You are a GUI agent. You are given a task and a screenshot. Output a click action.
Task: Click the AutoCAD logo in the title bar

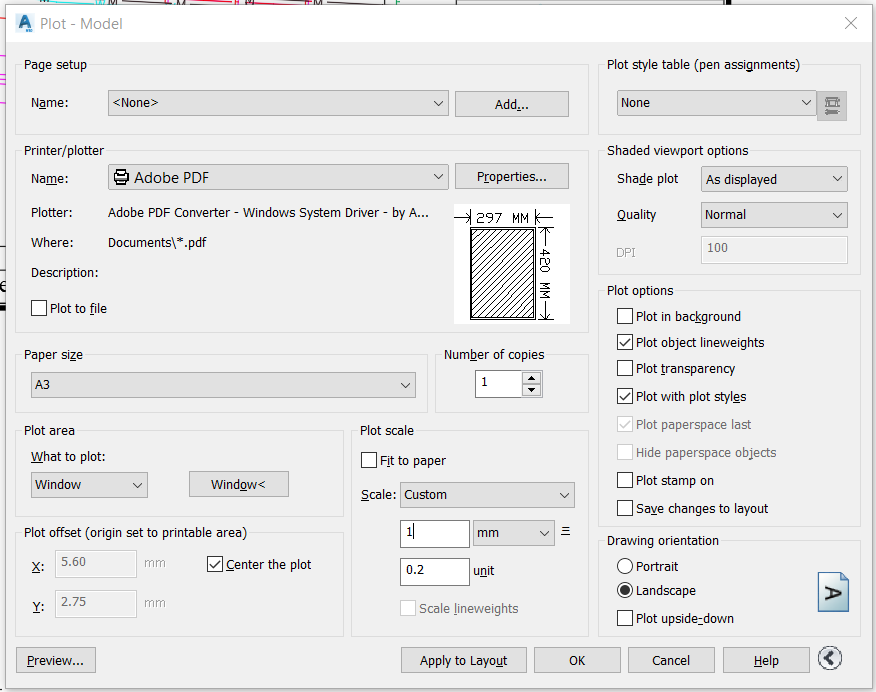(x=25, y=23)
